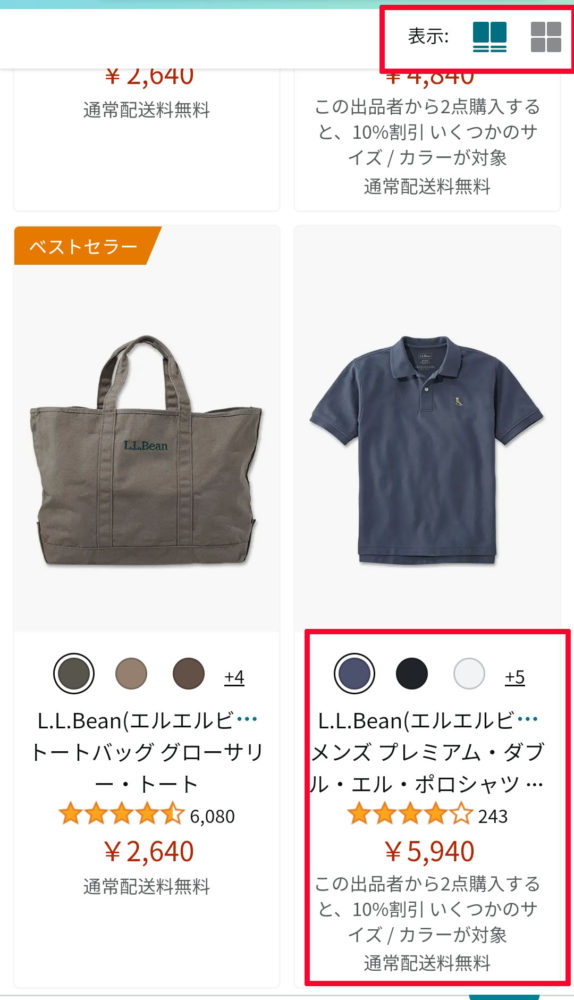Open トートバッグ グローサリー・トート product title
Screen dimensions: 574x1000
click(x=147, y=768)
